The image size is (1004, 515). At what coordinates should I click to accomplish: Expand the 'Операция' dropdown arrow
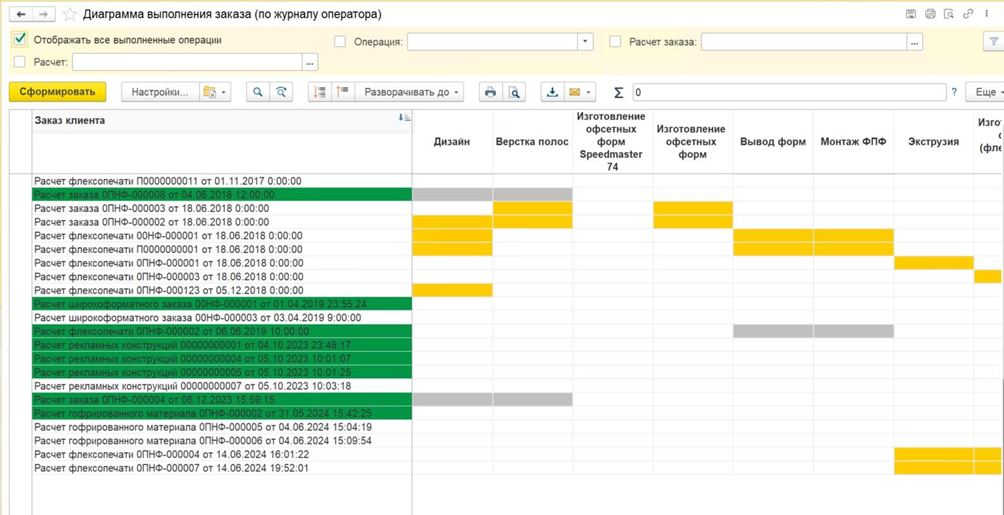(585, 42)
